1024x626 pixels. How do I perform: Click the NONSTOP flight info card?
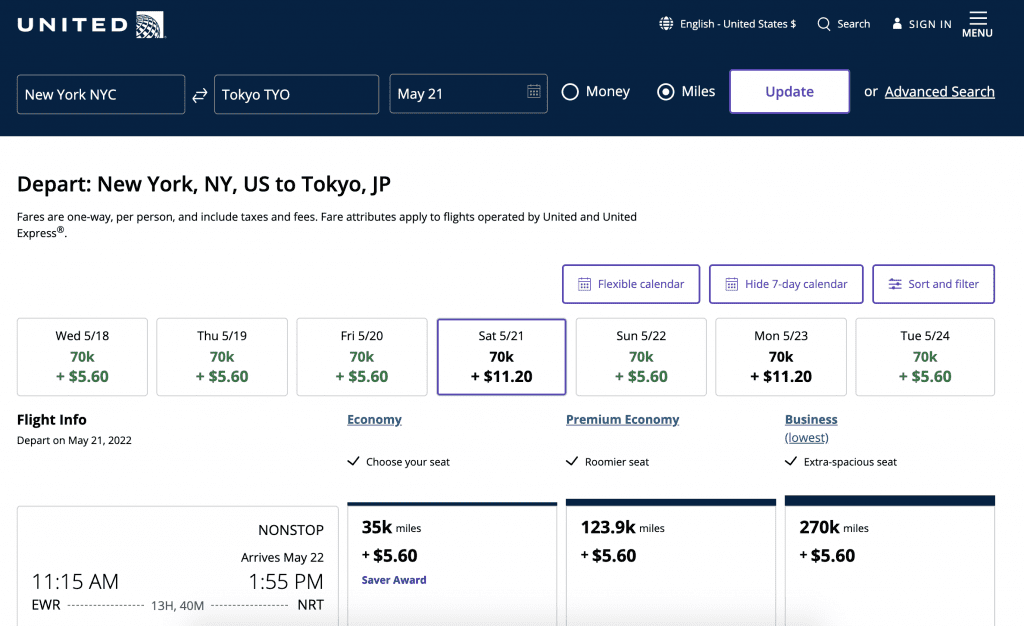pyautogui.click(x=178, y=566)
